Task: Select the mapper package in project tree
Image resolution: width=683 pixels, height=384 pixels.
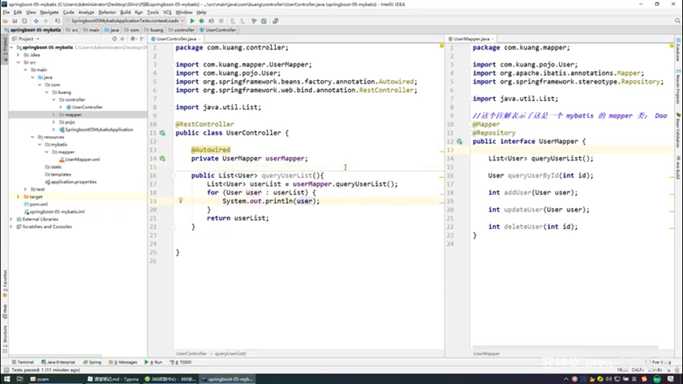Action: pos(70,115)
